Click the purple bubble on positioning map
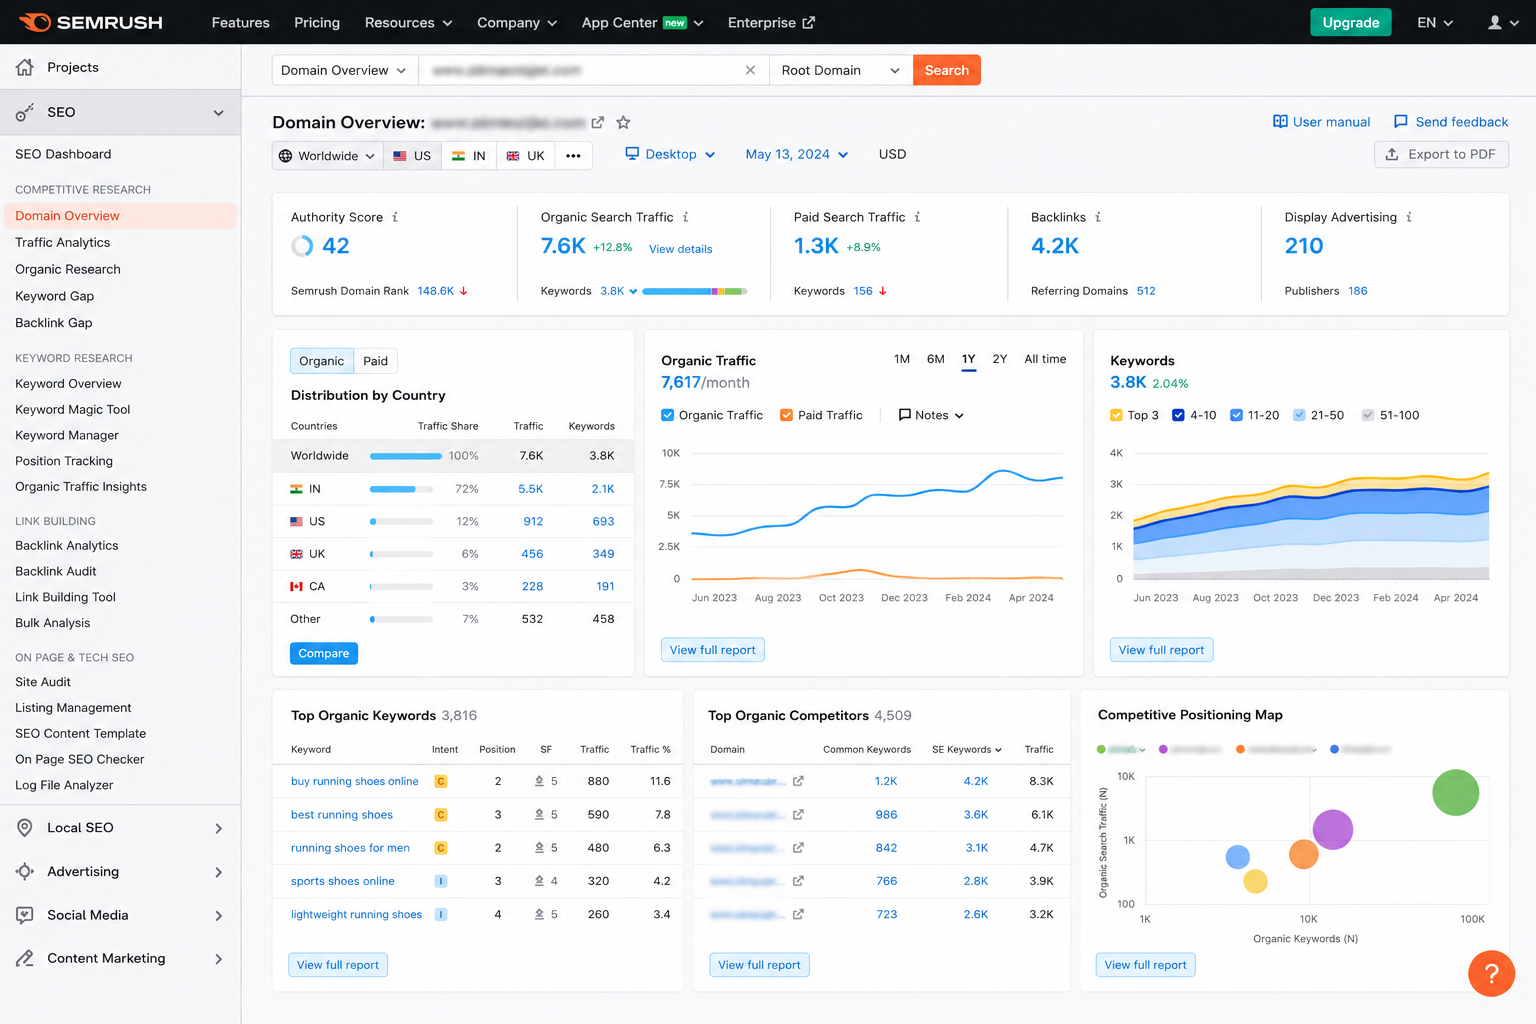Screen dimensions: 1536x1024 point(1332,829)
